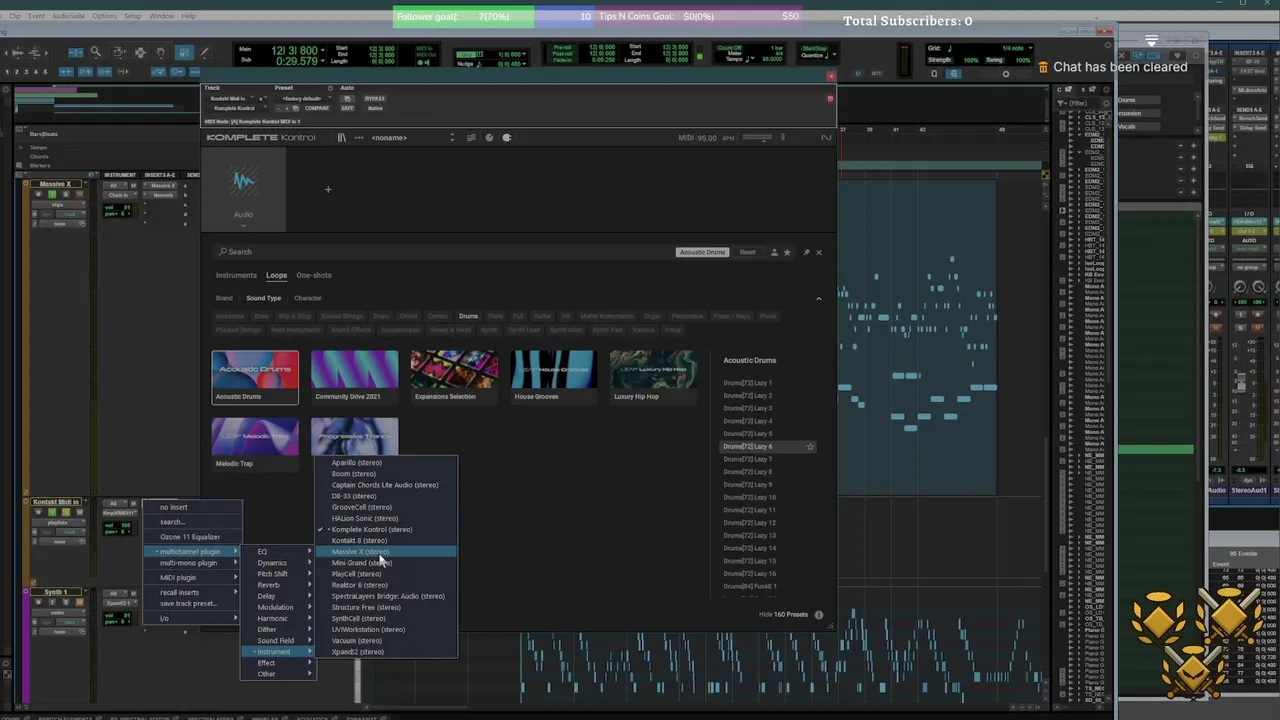The image size is (1280, 720).
Task: Click the Pro Tools mixer channel fader
Action: pyautogui.click(x=1241, y=383)
